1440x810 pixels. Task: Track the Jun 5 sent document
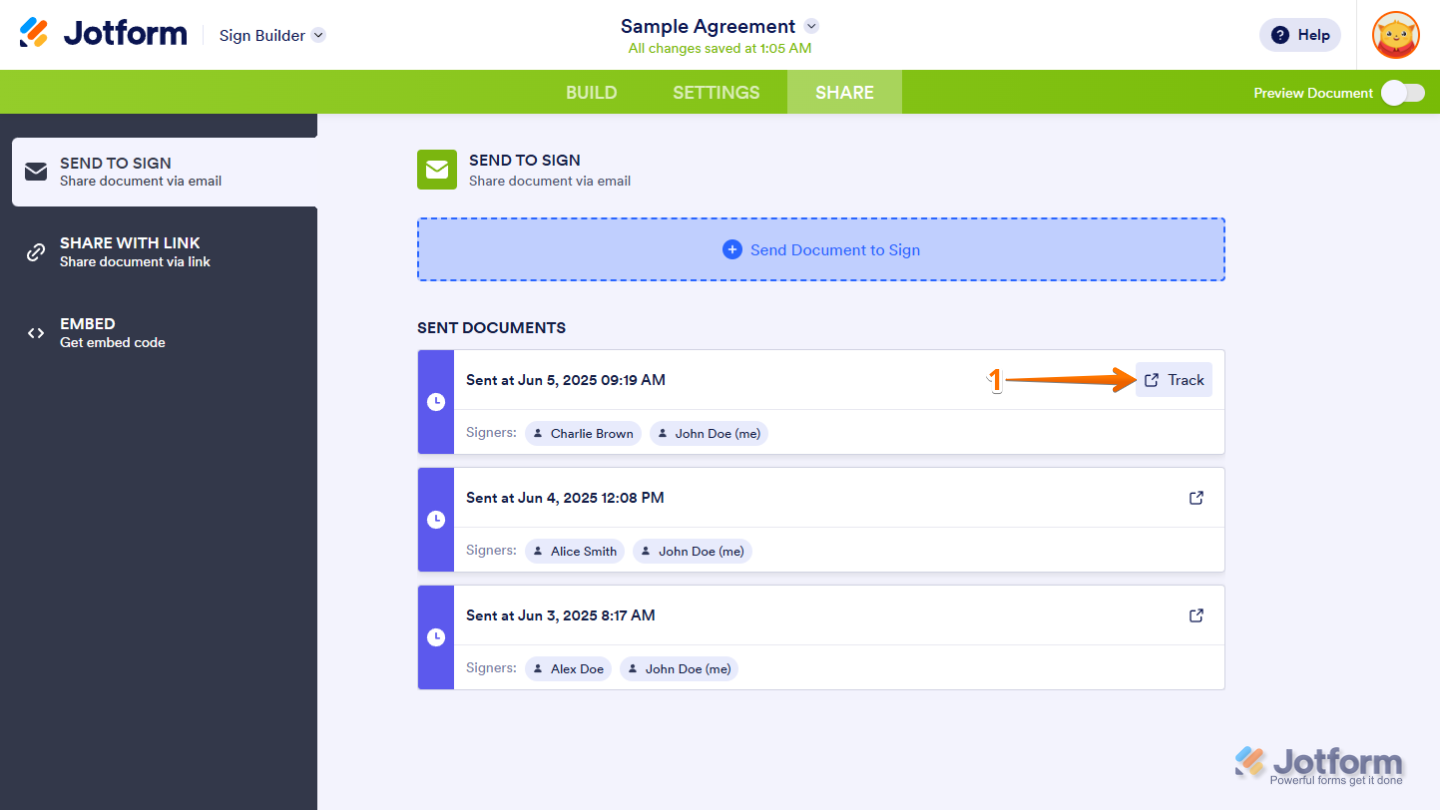tap(1173, 379)
